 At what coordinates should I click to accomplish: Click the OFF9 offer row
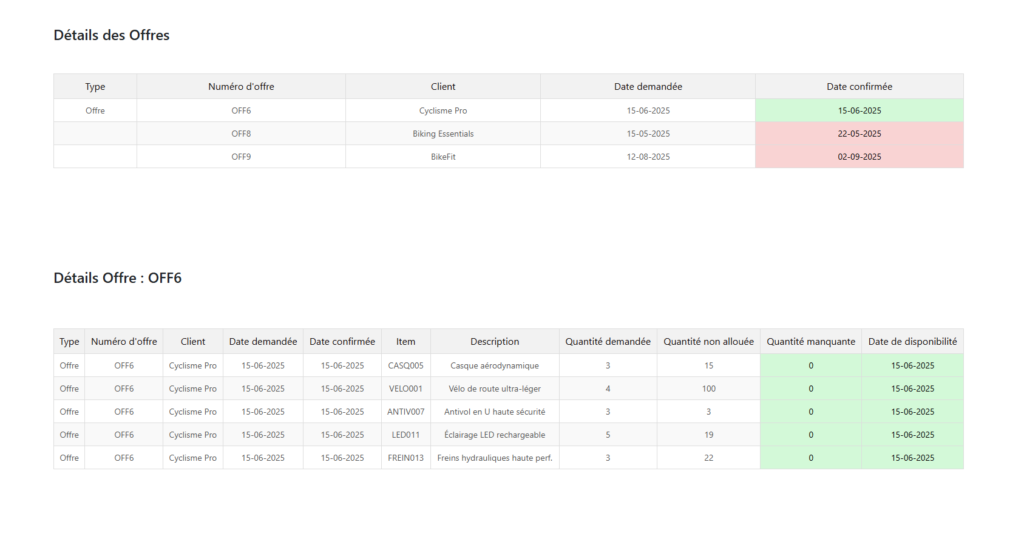coord(241,156)
